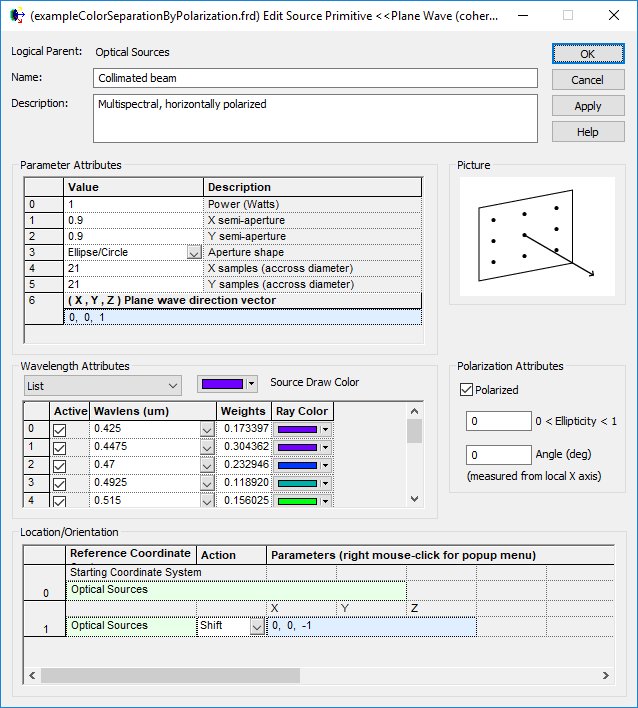The height and width of the screenshot is (708, 638).
Task: Click the polarization Angle (deg) field
Action: point(499,455)
